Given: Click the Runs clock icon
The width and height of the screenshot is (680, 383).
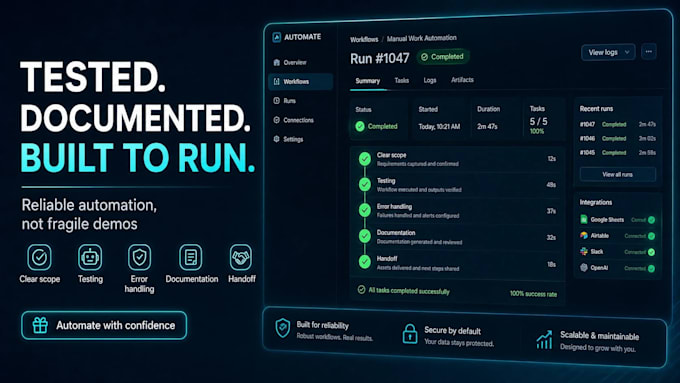Looking at the screenshot, I should tap(277, 101).
